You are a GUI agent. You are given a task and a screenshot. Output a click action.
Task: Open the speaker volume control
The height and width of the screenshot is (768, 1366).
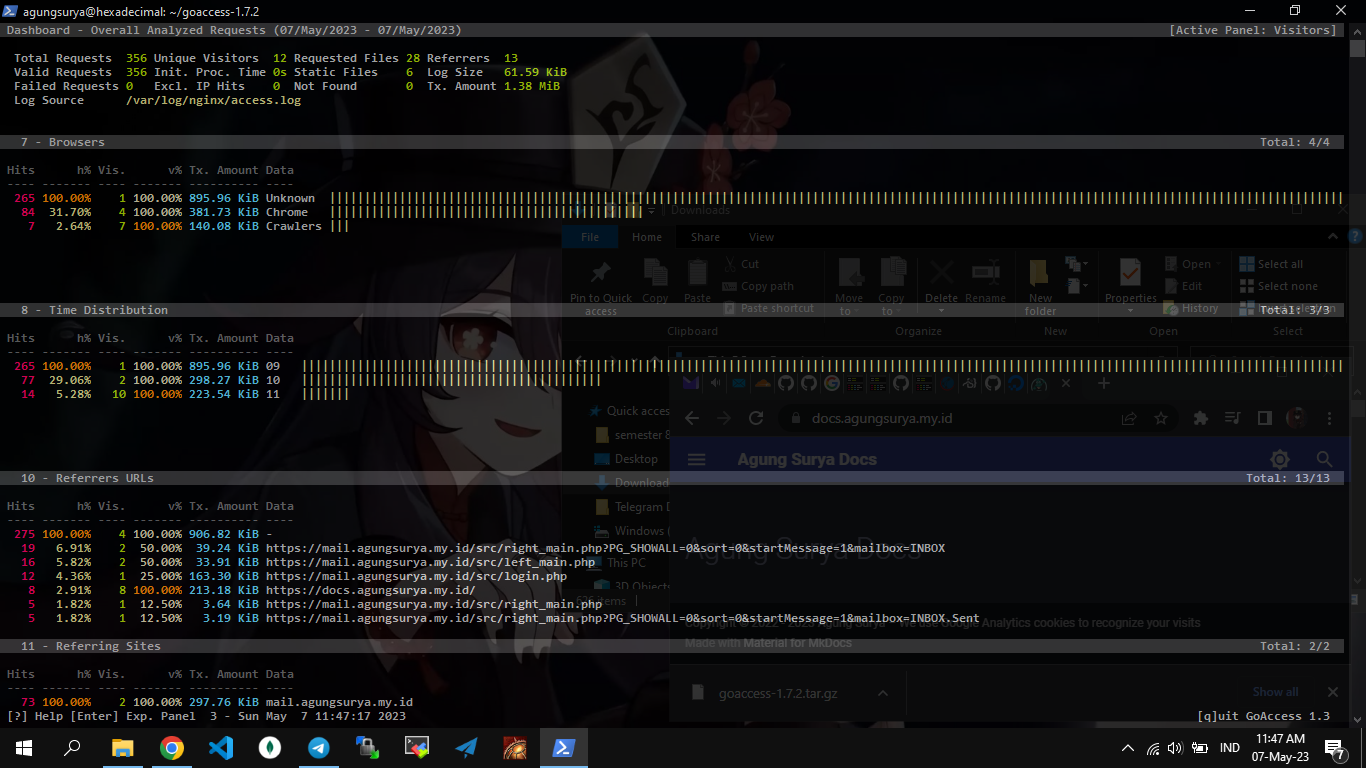(x=1175, y=748)
